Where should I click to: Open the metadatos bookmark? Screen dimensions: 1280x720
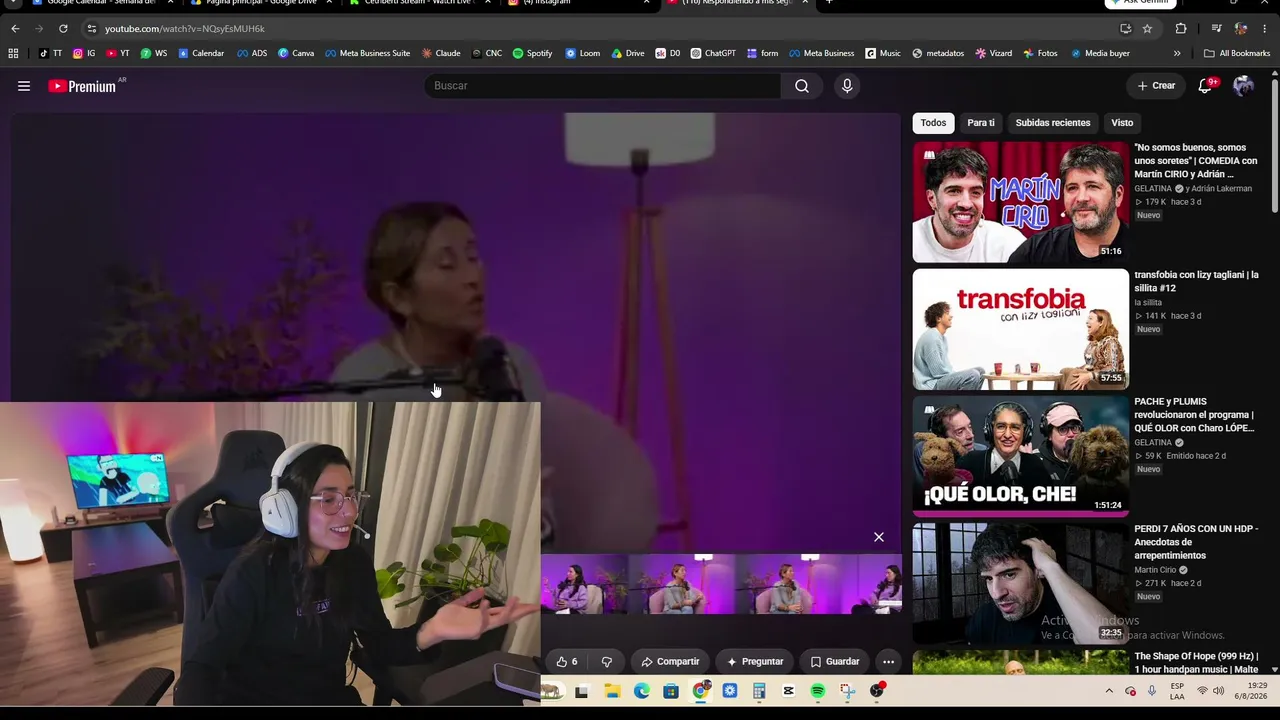[x=938, y=53]
